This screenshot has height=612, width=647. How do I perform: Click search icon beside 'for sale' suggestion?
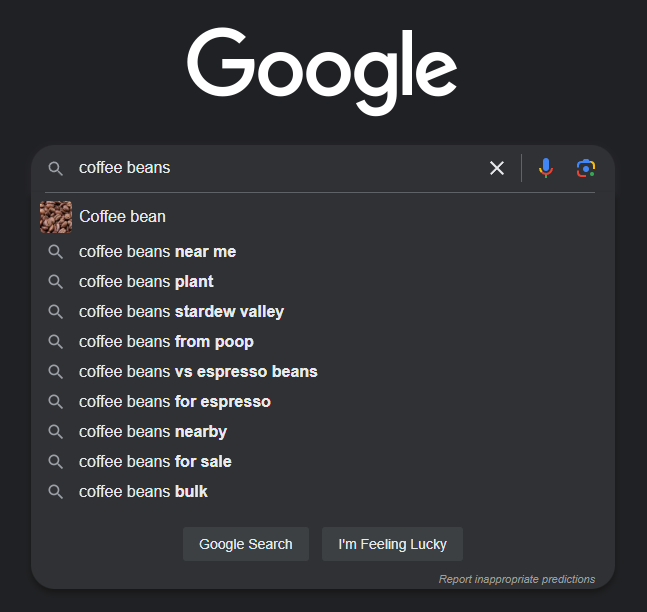pyautogui.click(x=56, y=462)
